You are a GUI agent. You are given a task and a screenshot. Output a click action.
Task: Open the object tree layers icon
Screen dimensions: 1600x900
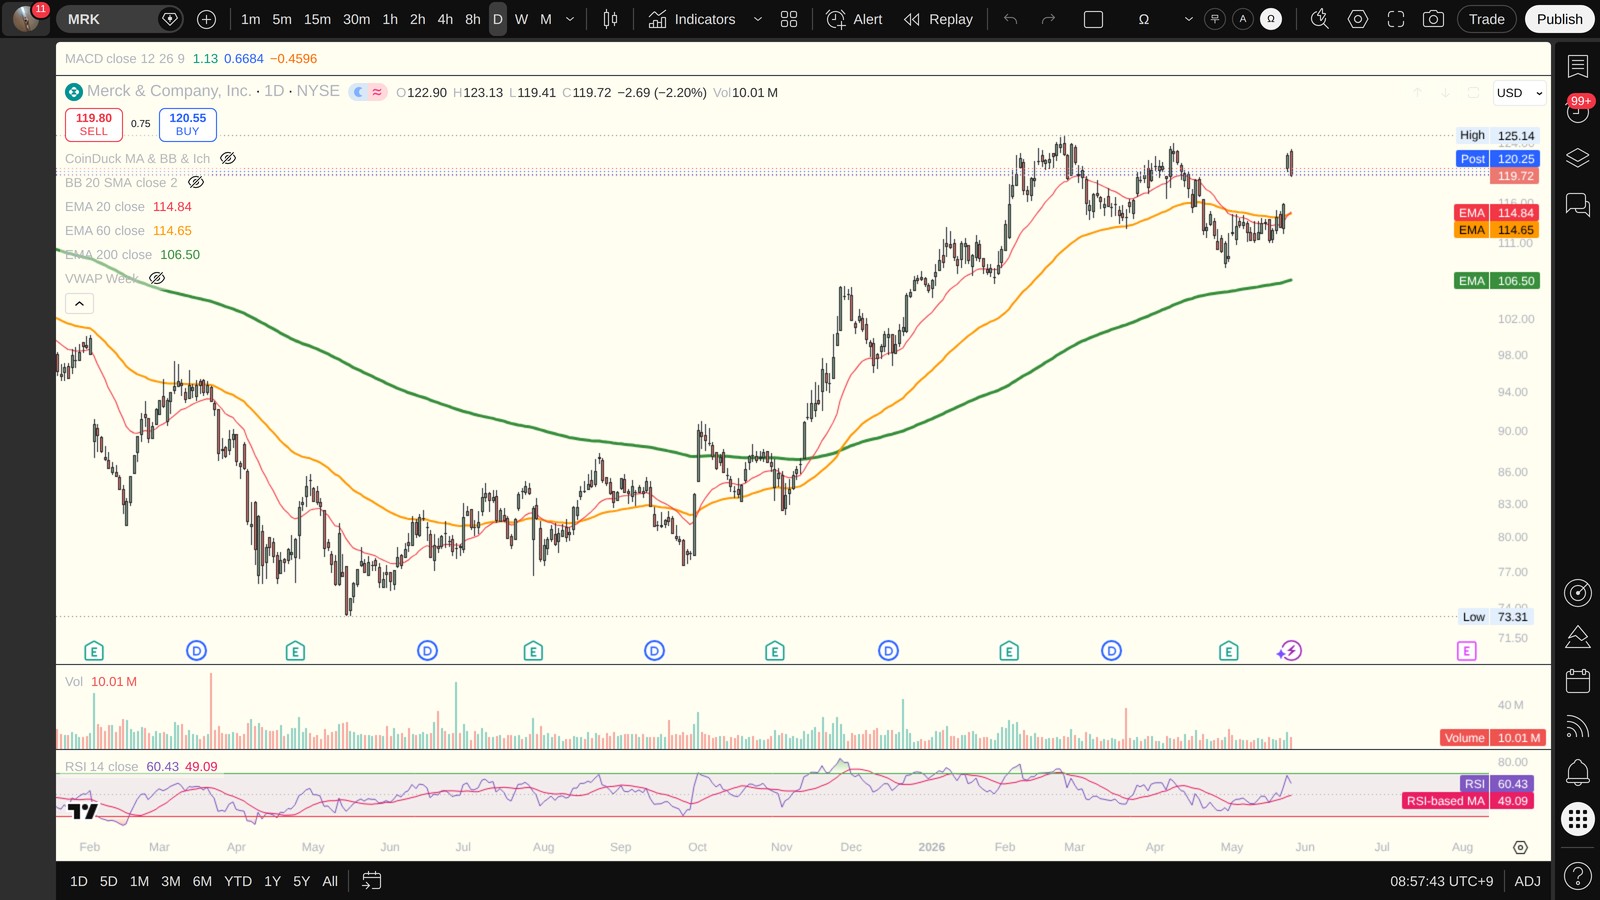pos(1578,158)
